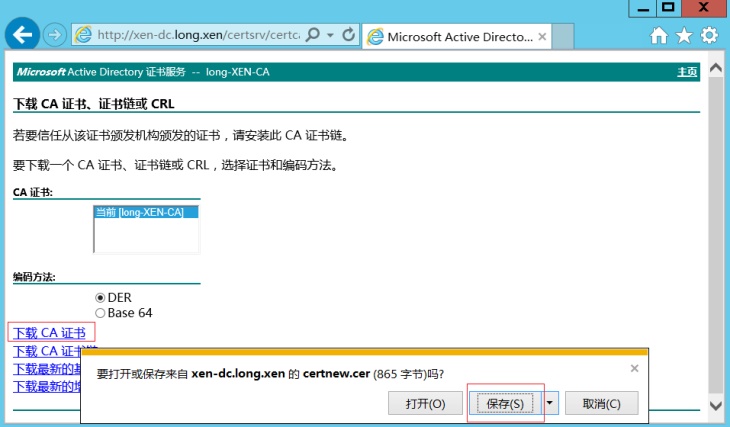Maximize the browser window
The width and height of the screenshot is (730, 427).
click(x=669, y=8)
